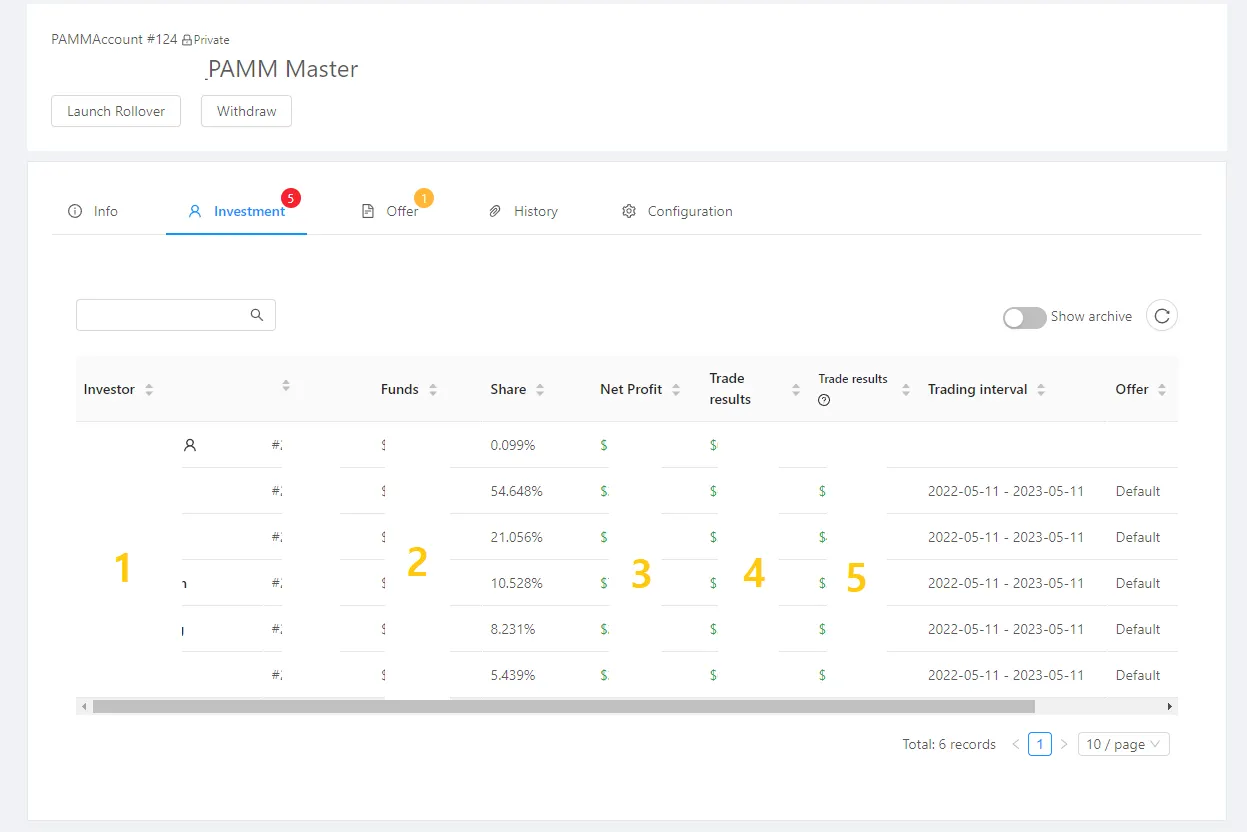Screen dimensions: 1247x832
Task: Click the PAMM Master title
Action: click(x=282, y=69)
